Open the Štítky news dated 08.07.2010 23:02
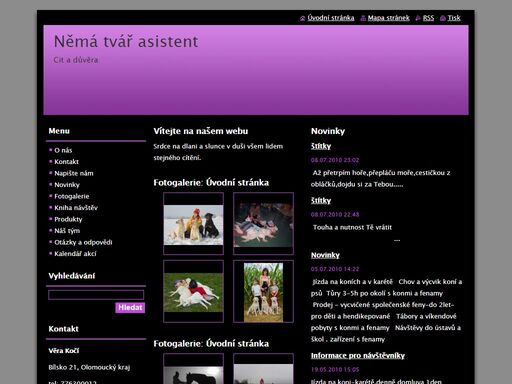 (321, 146)
